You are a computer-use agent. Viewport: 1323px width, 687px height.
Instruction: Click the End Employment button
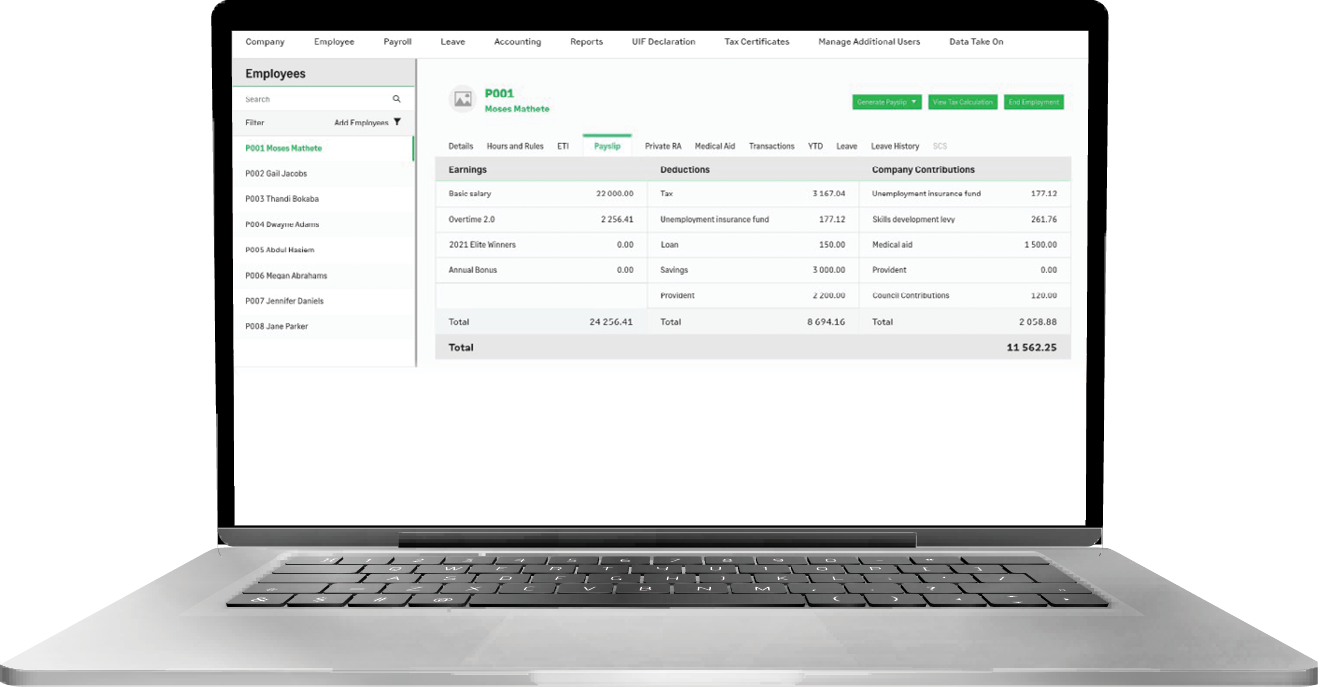tap(1032, 101)
